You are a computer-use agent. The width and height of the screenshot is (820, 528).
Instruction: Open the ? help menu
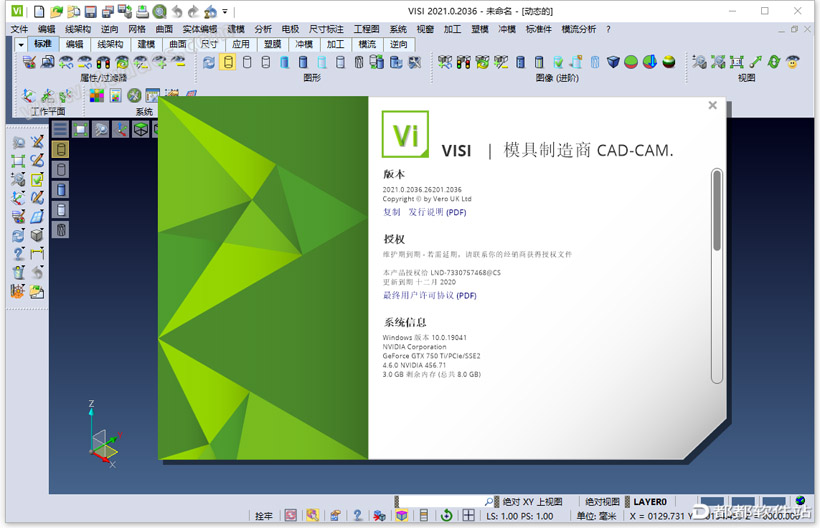[608, 29]
